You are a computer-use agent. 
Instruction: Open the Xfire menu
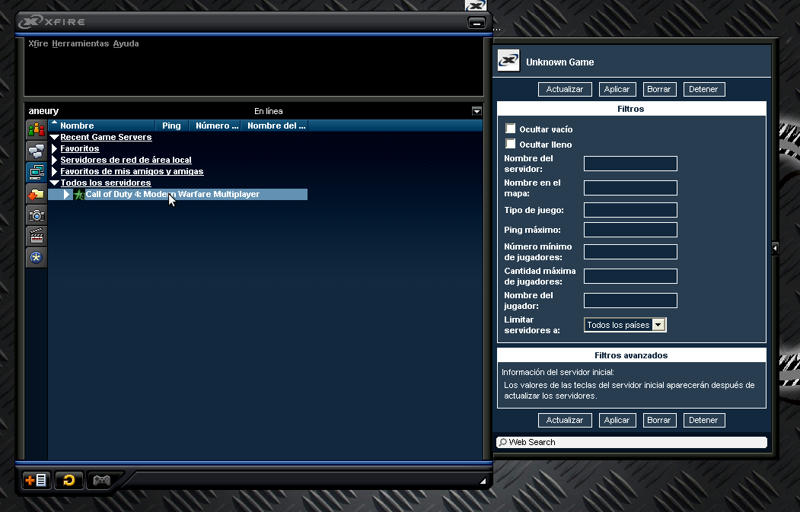pyautogui.click(x=38, y=43)
